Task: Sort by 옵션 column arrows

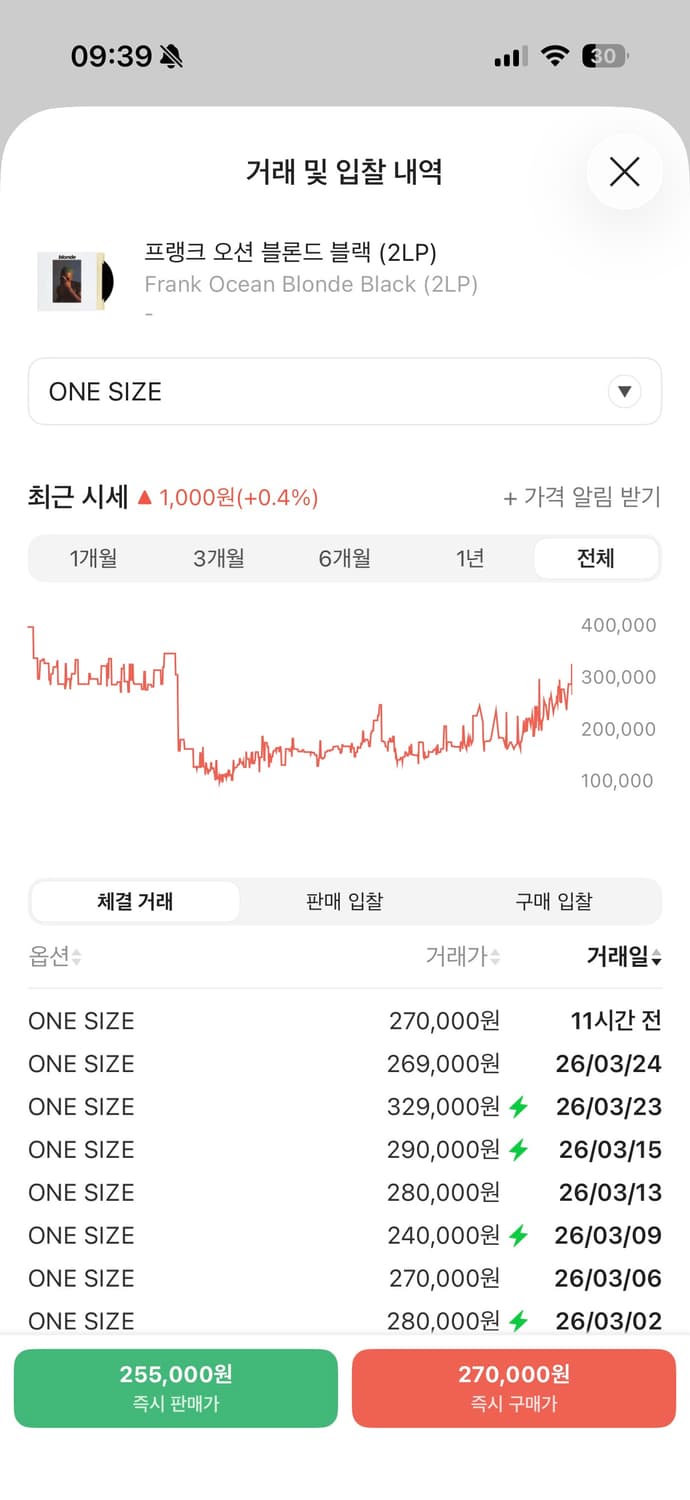Action: [x=76, y=958]
